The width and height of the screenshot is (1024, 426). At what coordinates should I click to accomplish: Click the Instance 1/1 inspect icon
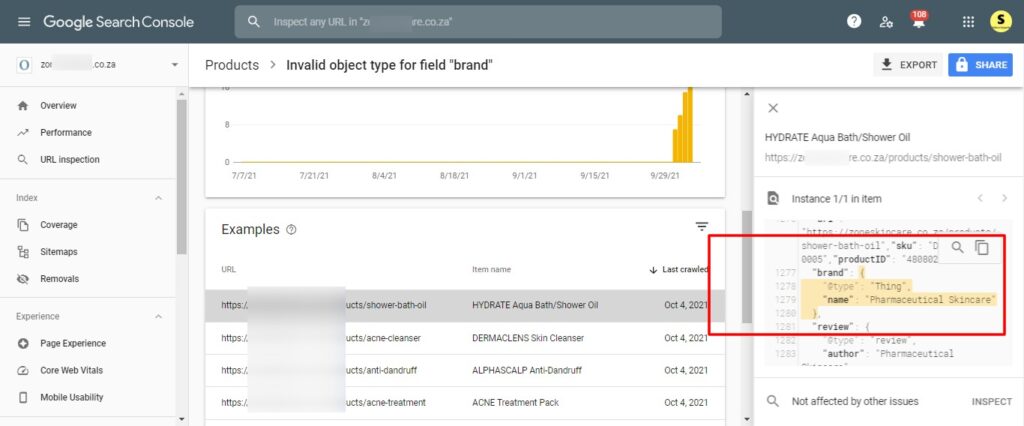pyautogui.click(x=773, y=199)
